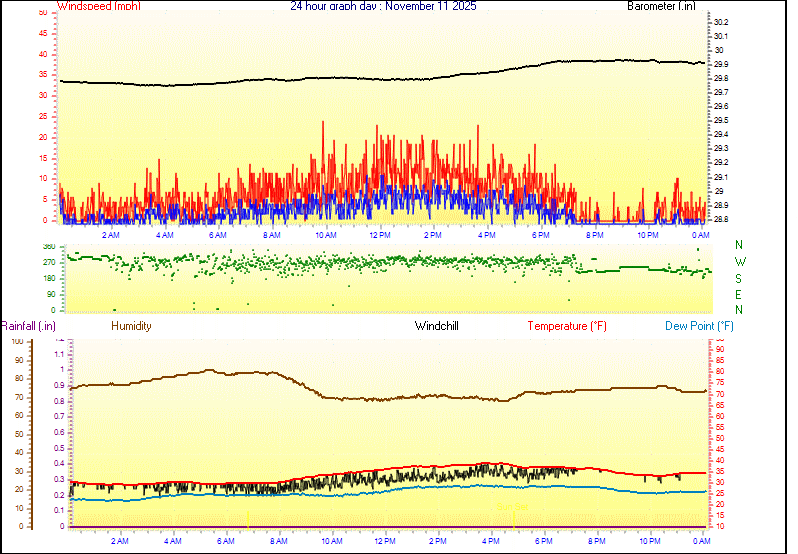The width and height of the screenshot is (798, 554).
Task: Click the 360 value on wind direction scale
Action: coord(48,246)
